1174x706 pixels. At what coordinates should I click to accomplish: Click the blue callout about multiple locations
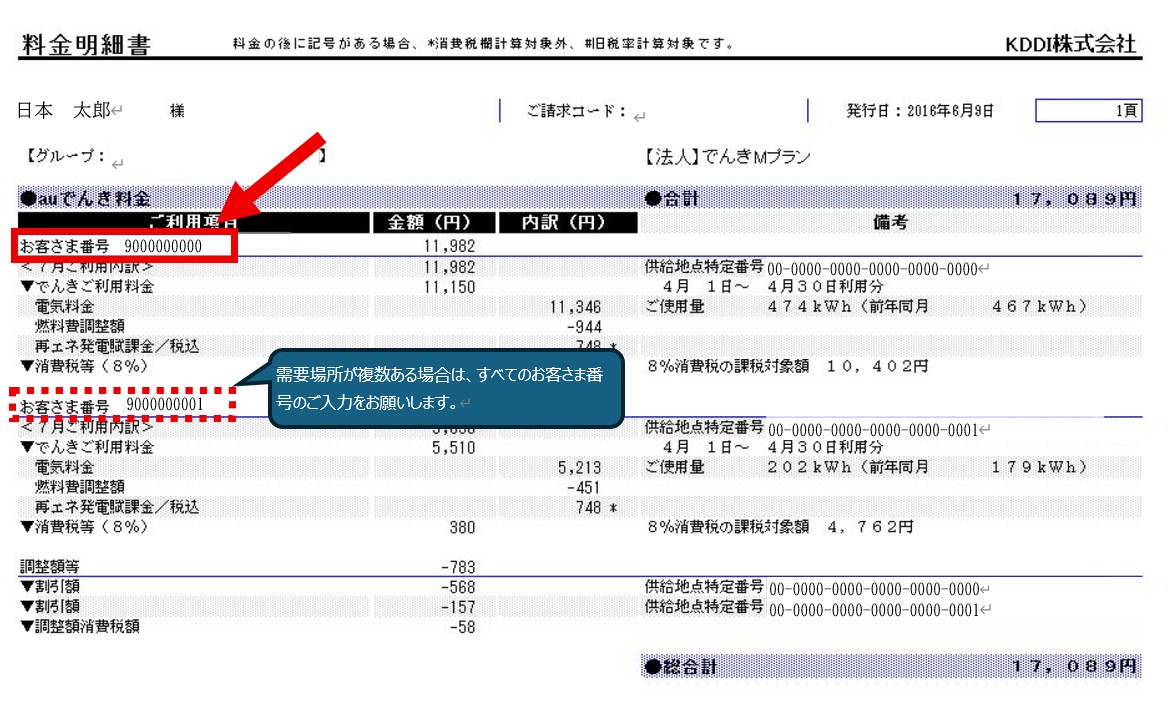point(446,389)
